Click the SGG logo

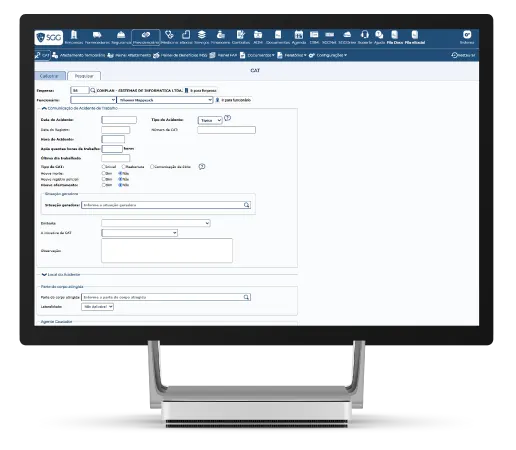49,37
